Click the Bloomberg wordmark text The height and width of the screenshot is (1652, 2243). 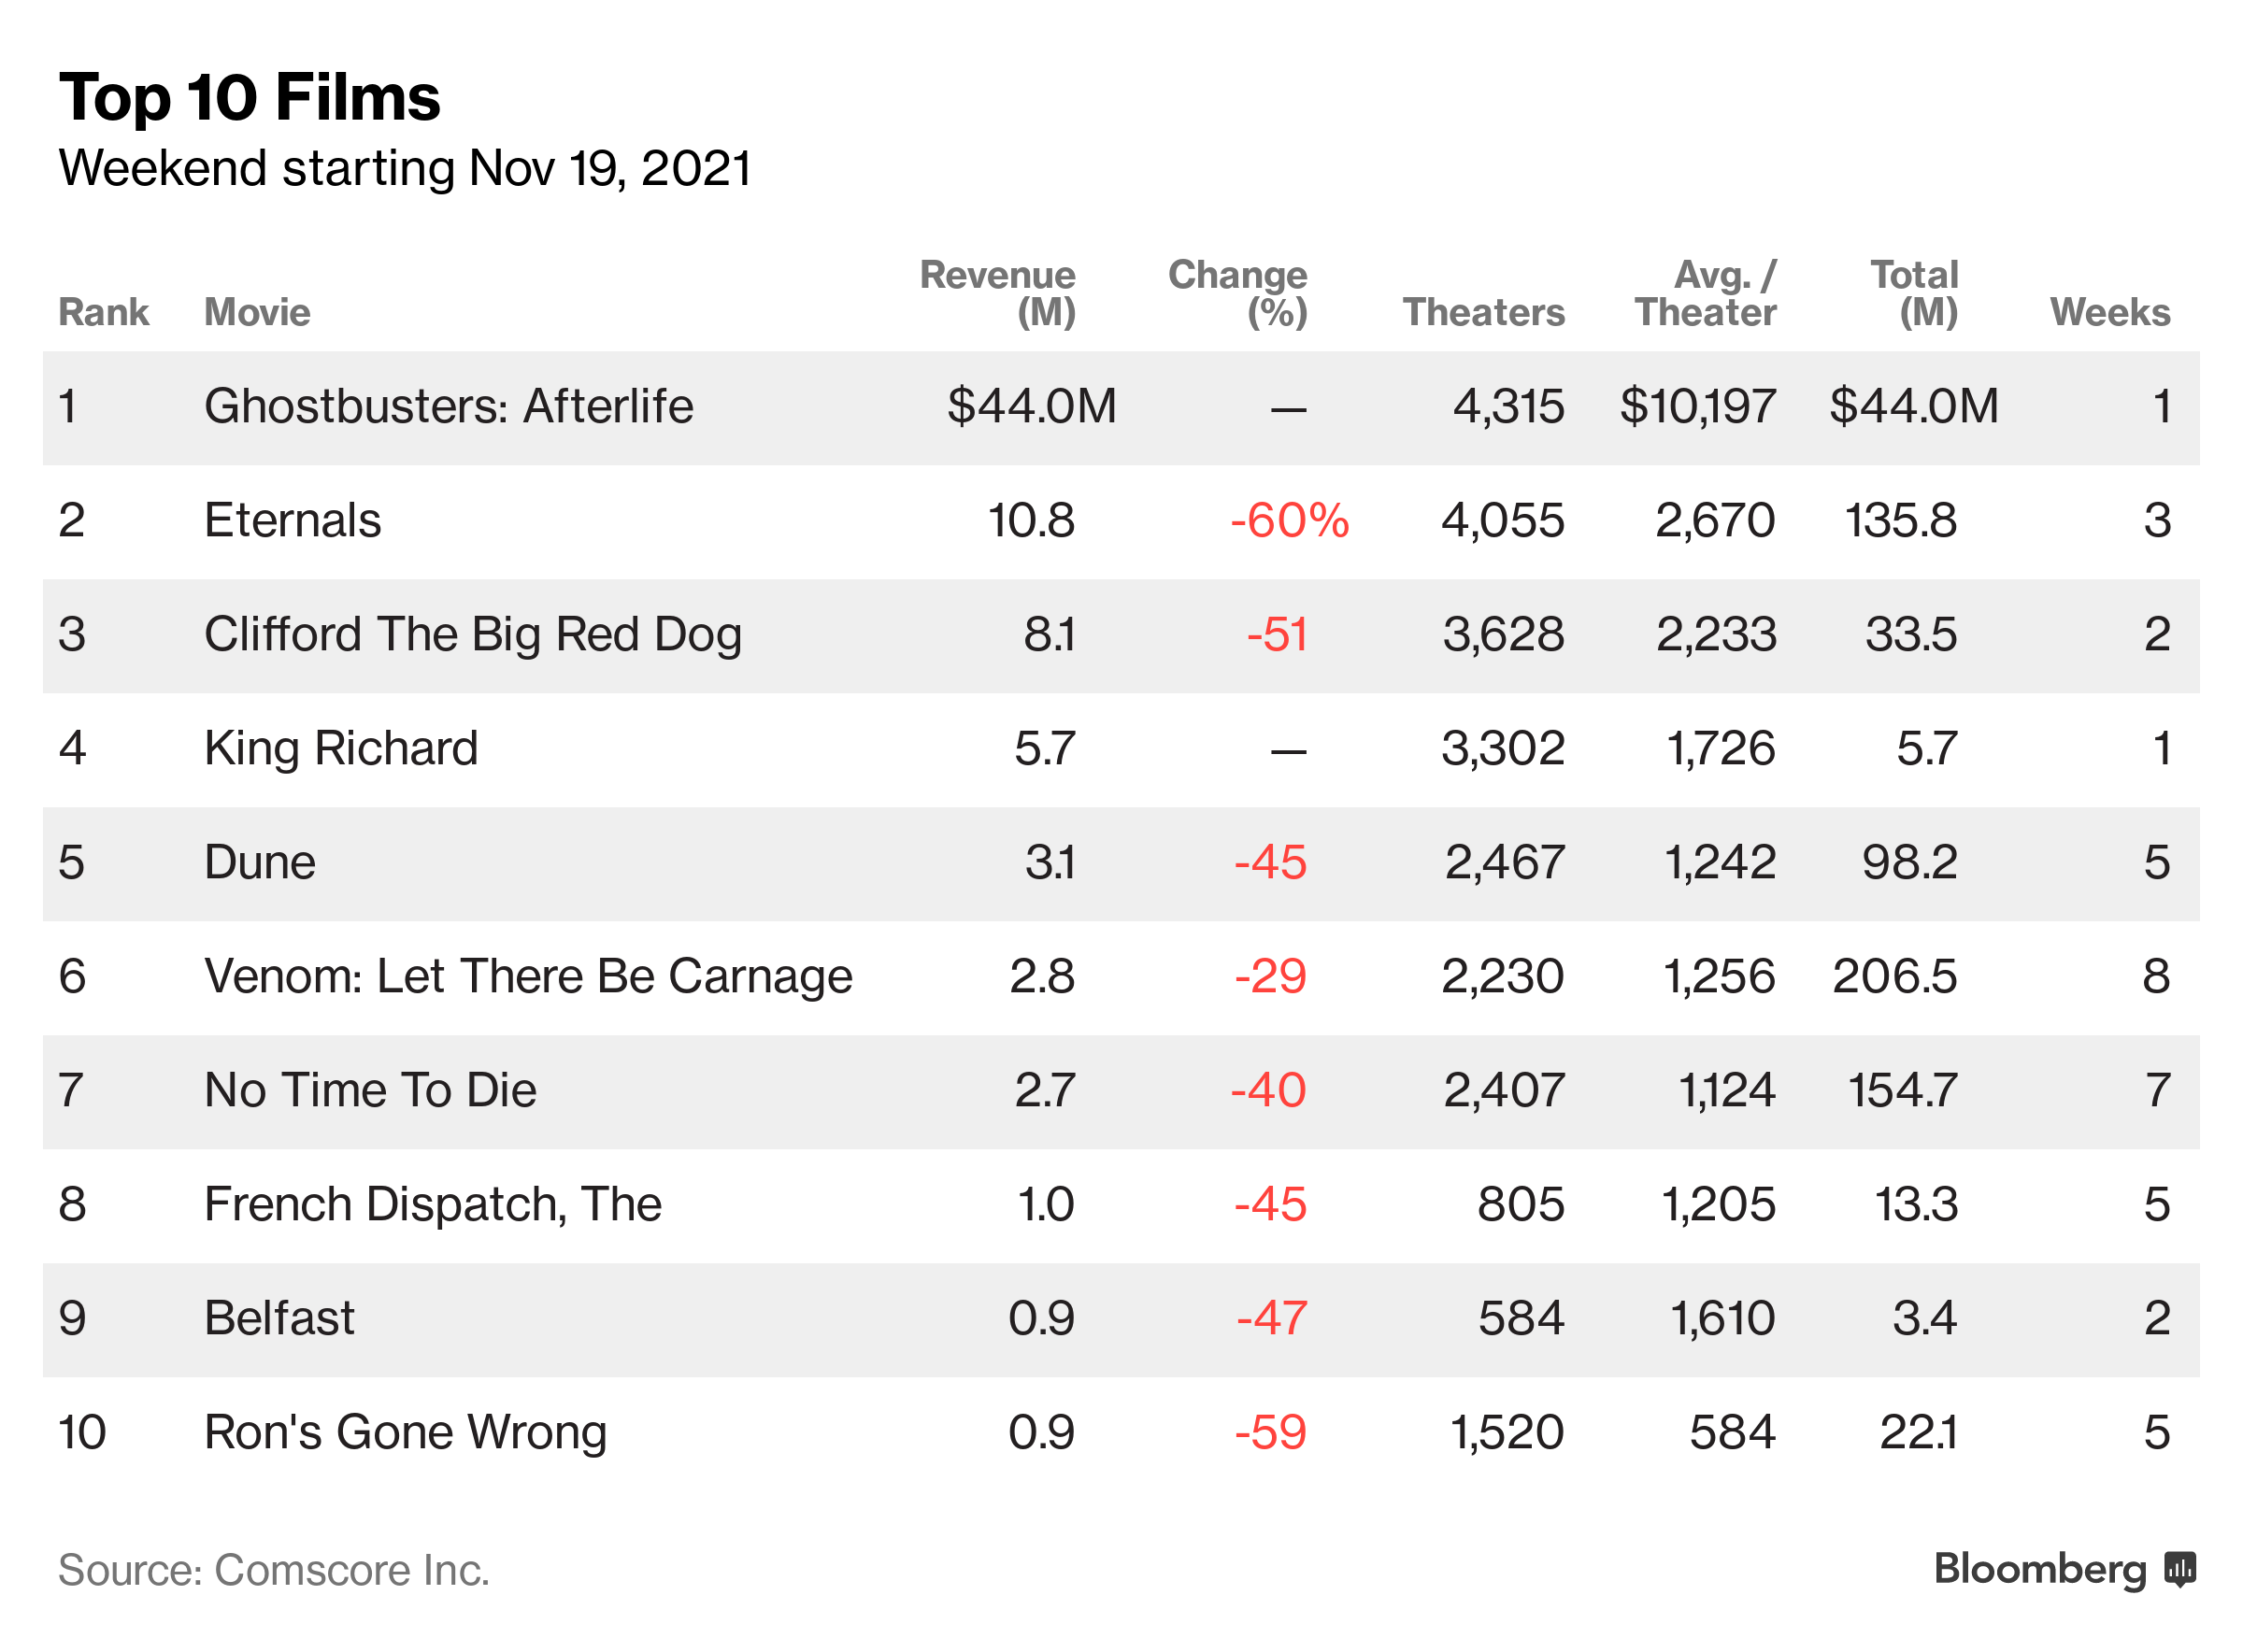(x=2039, y=1568)
